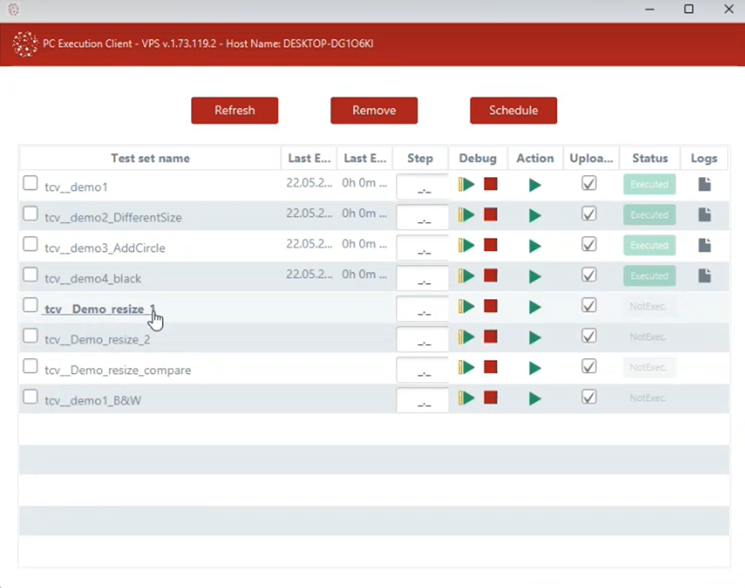The width and height of the screenshot is (745, 588).
Task: Start debug play for tcv__Demo_resize_compare
Action: click(466, 368)
